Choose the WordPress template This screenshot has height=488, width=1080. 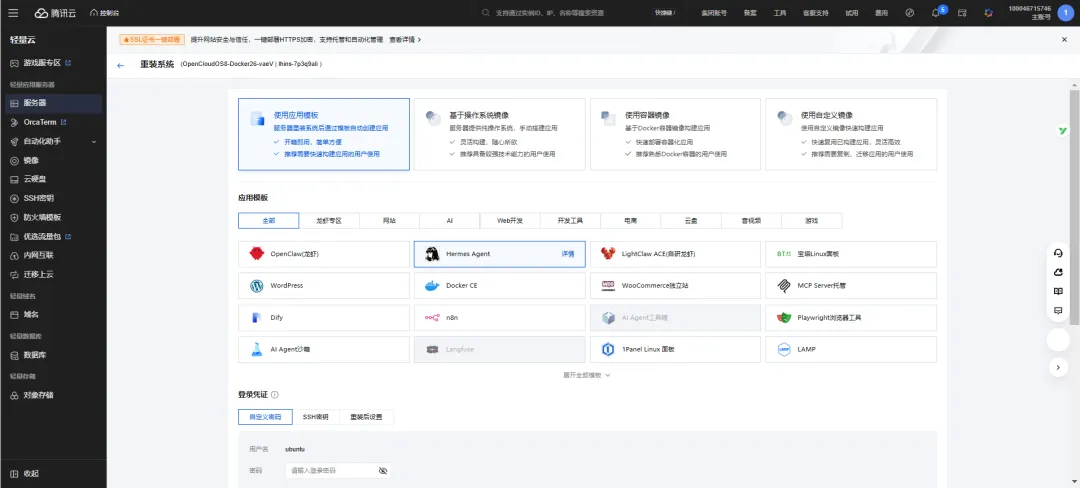(x=324, y=286)
